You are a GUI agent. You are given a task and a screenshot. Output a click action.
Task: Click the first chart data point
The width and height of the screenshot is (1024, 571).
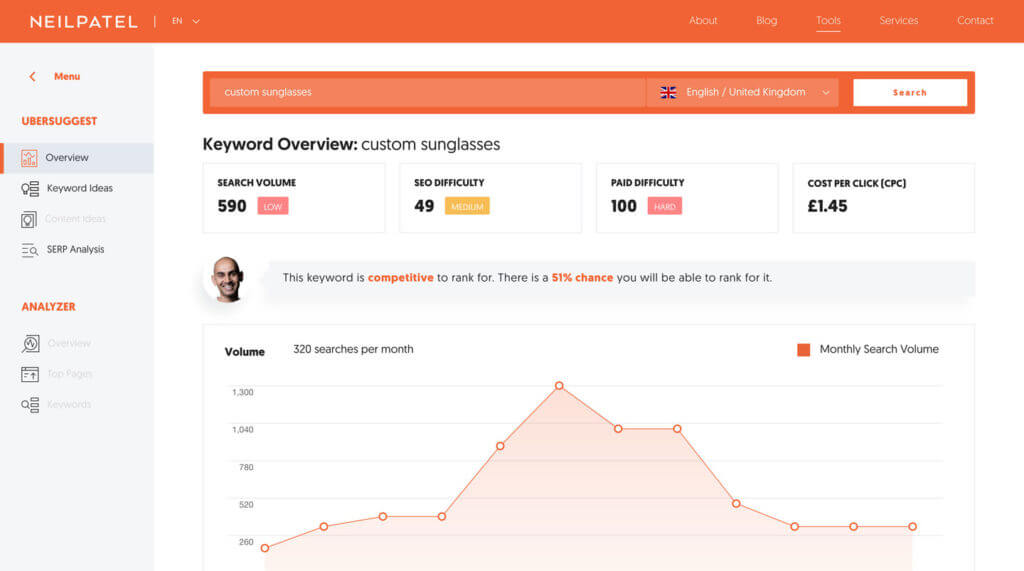click(264, 548)
